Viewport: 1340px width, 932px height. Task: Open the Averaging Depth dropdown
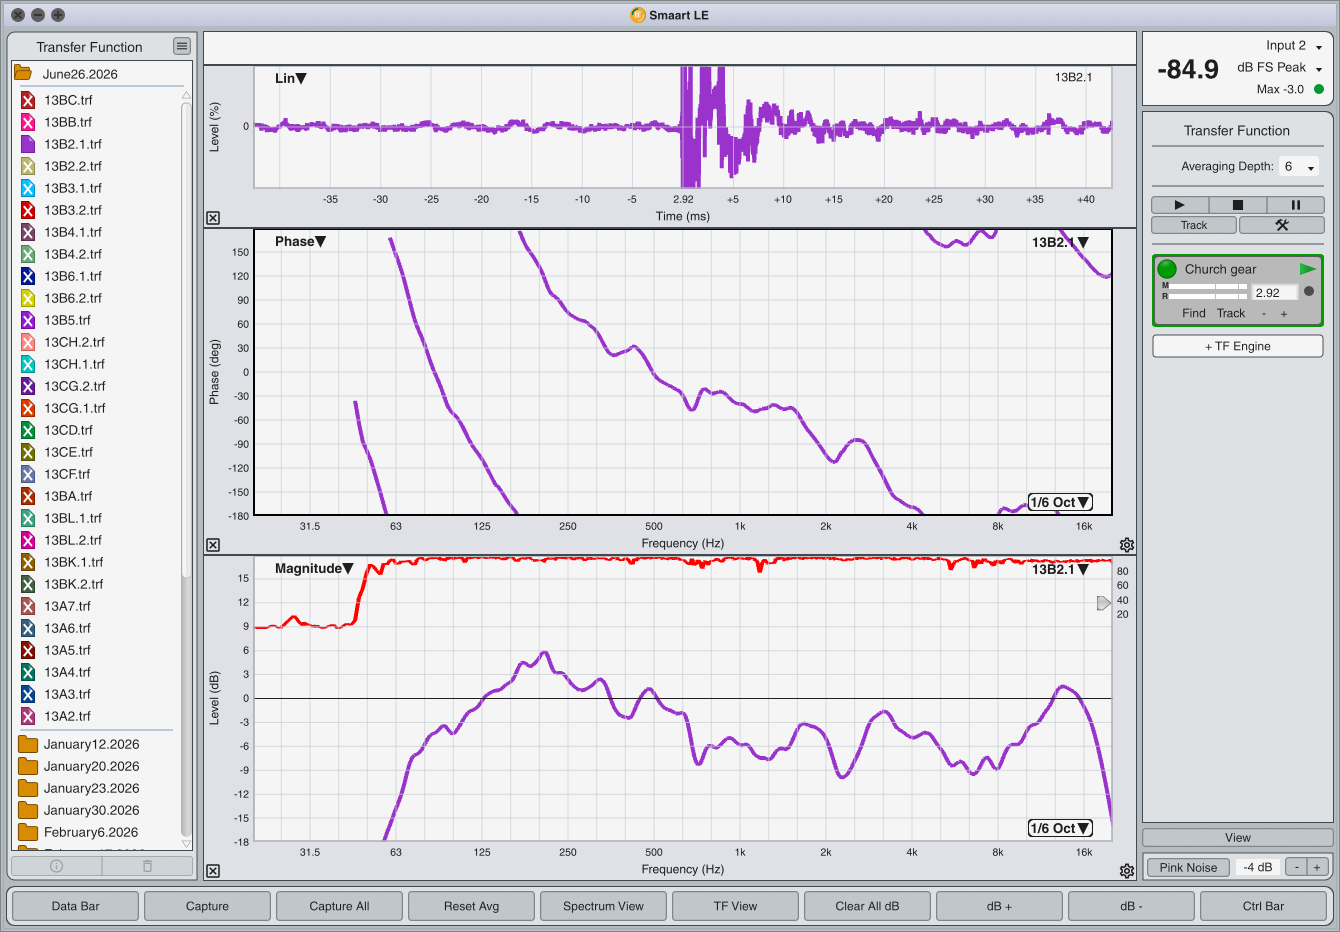point(1300,167)
